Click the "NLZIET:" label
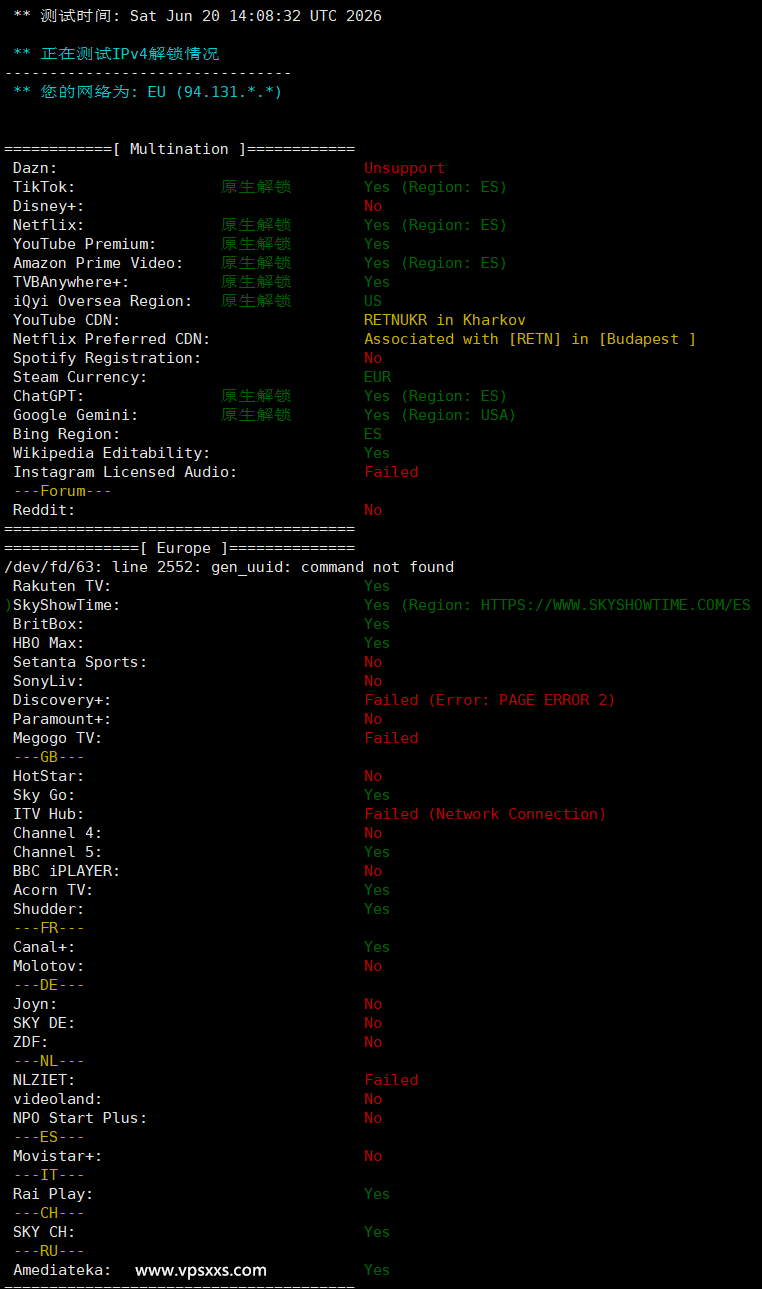762x1289 pixels. tap(44, 1080)
